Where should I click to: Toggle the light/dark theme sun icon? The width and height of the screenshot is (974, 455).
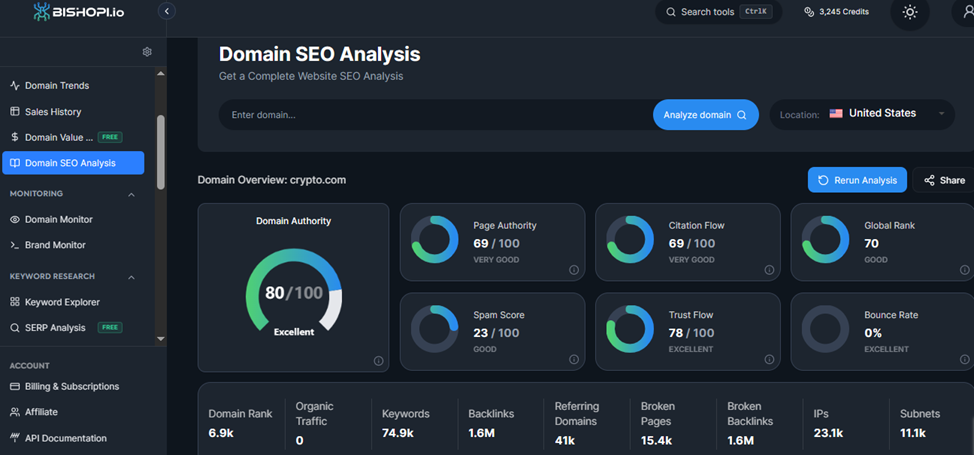pyautogui.click(x=910, y=12)
